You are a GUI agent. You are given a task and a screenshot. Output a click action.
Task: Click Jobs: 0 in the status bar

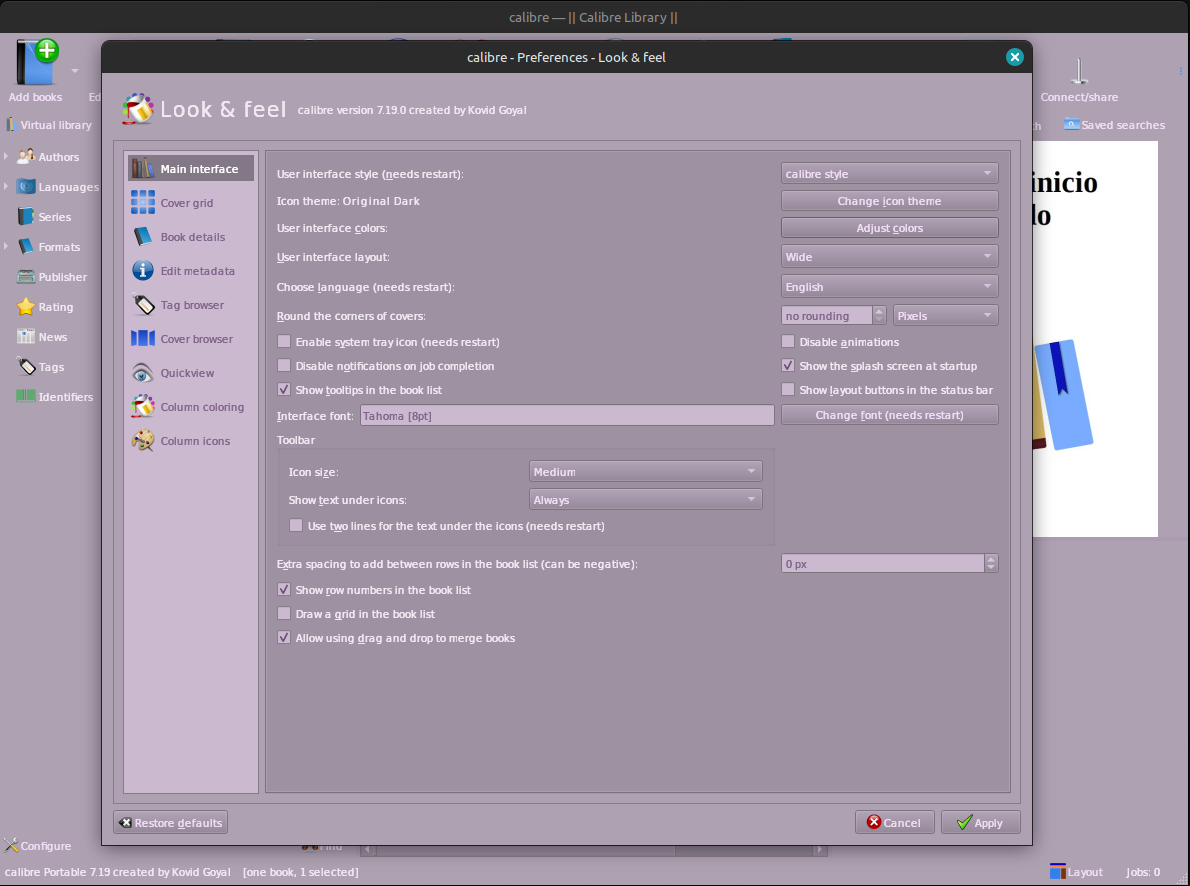[x=1143, y=872]
